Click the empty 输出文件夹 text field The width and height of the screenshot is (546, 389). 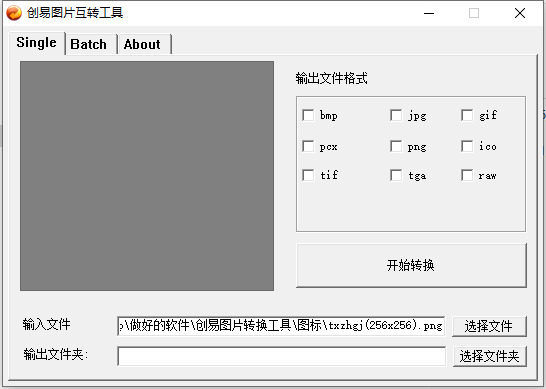(x=281, y=356)
